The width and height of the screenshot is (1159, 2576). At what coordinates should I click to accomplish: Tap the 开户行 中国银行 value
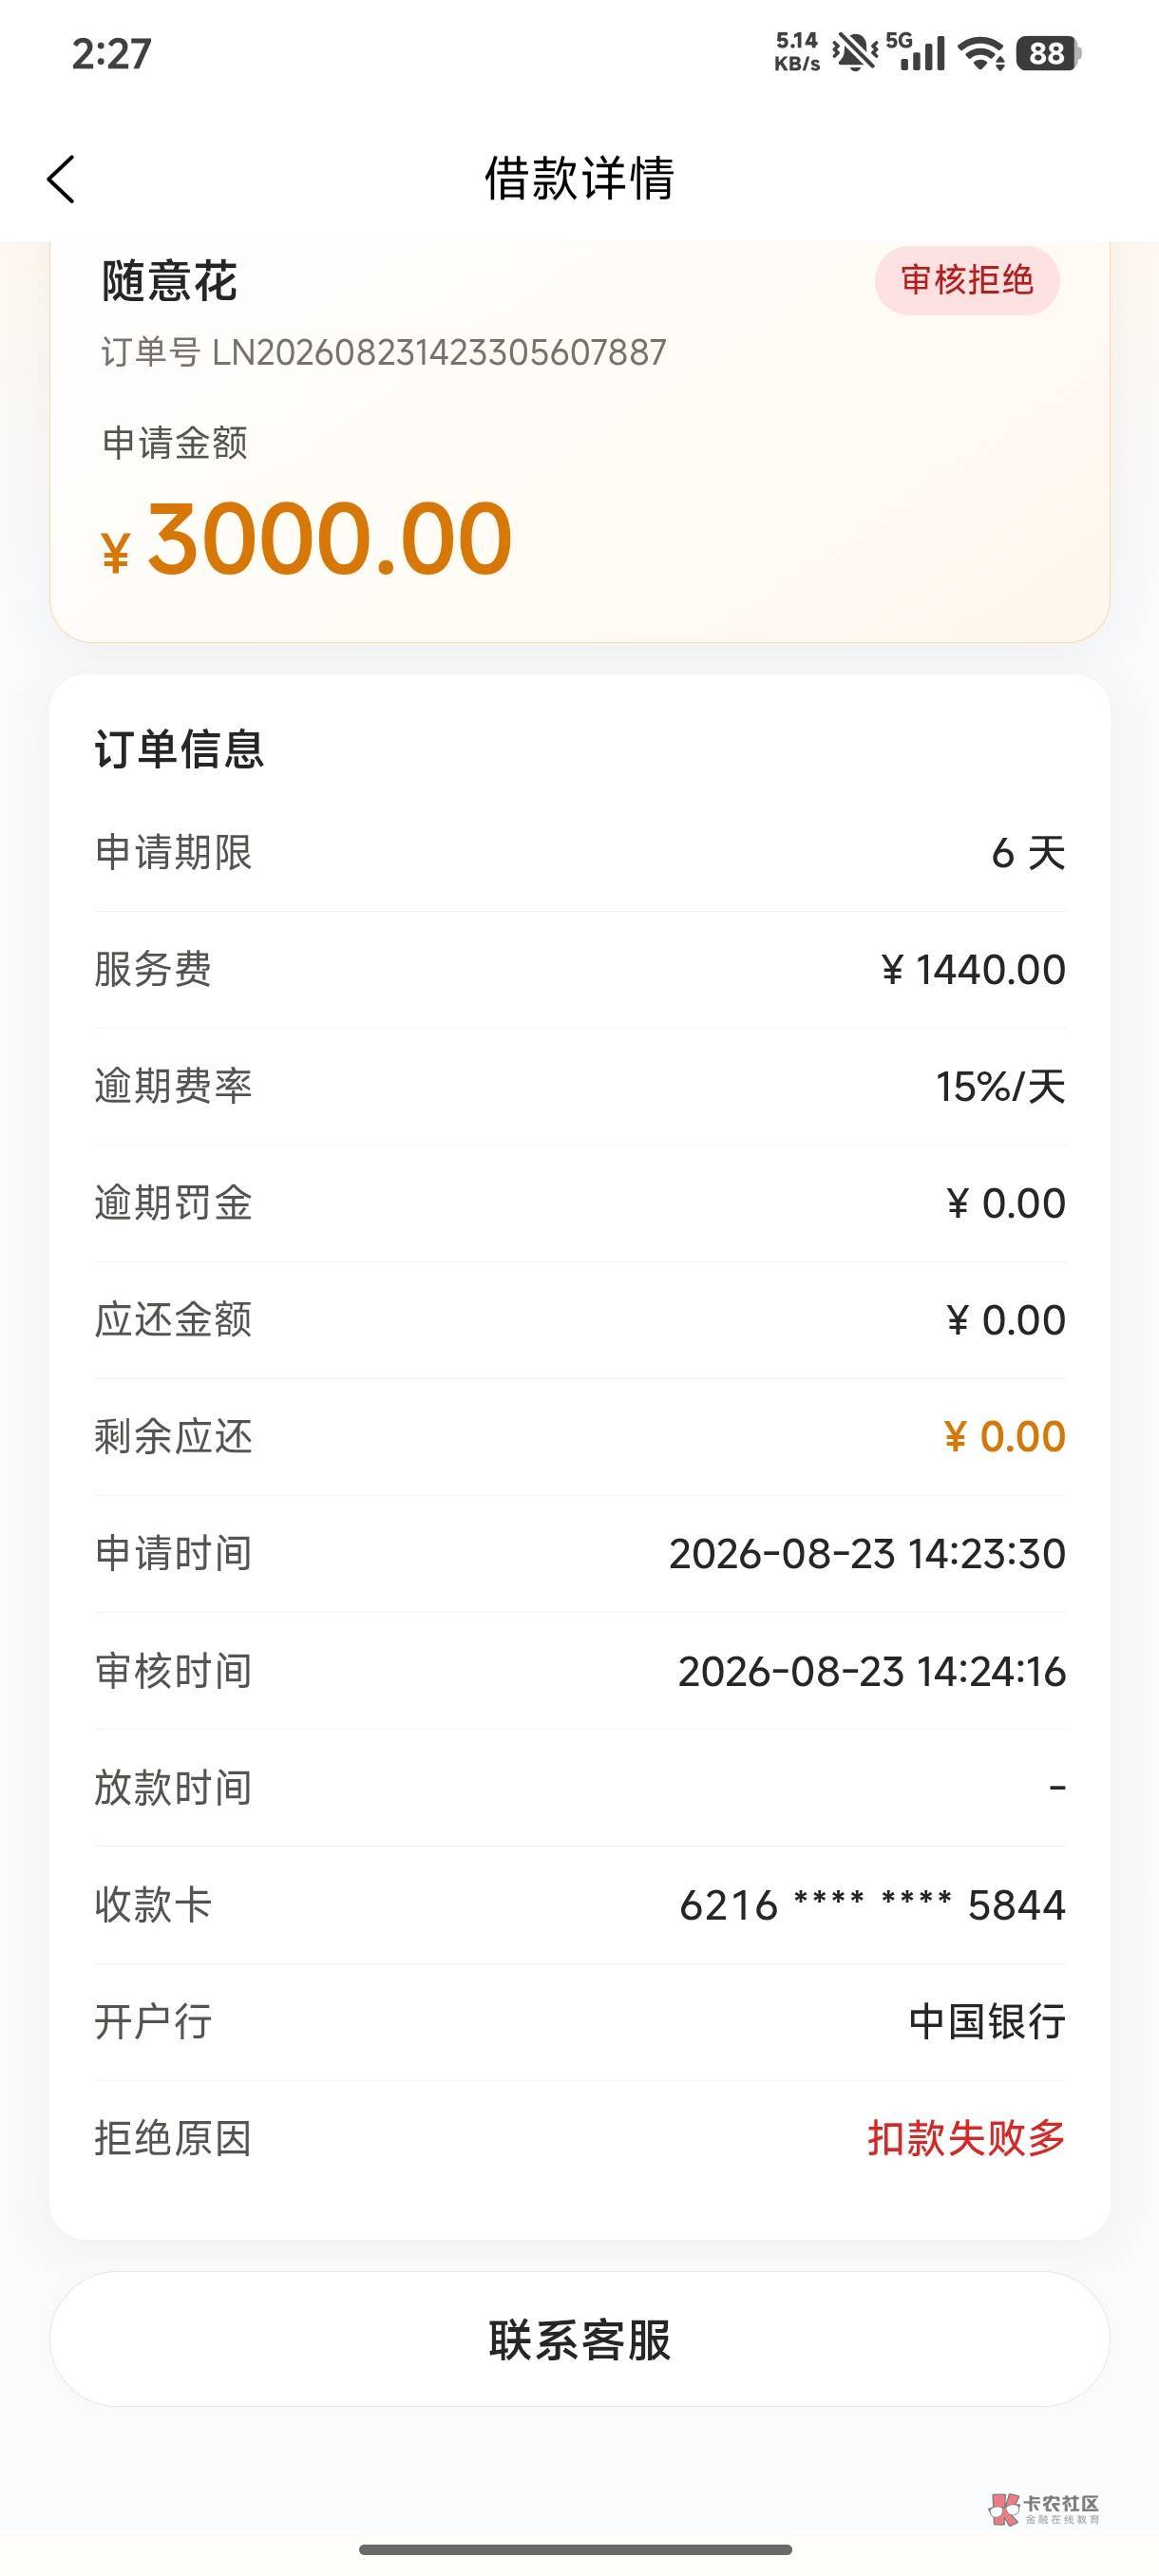pos(987,2021)
